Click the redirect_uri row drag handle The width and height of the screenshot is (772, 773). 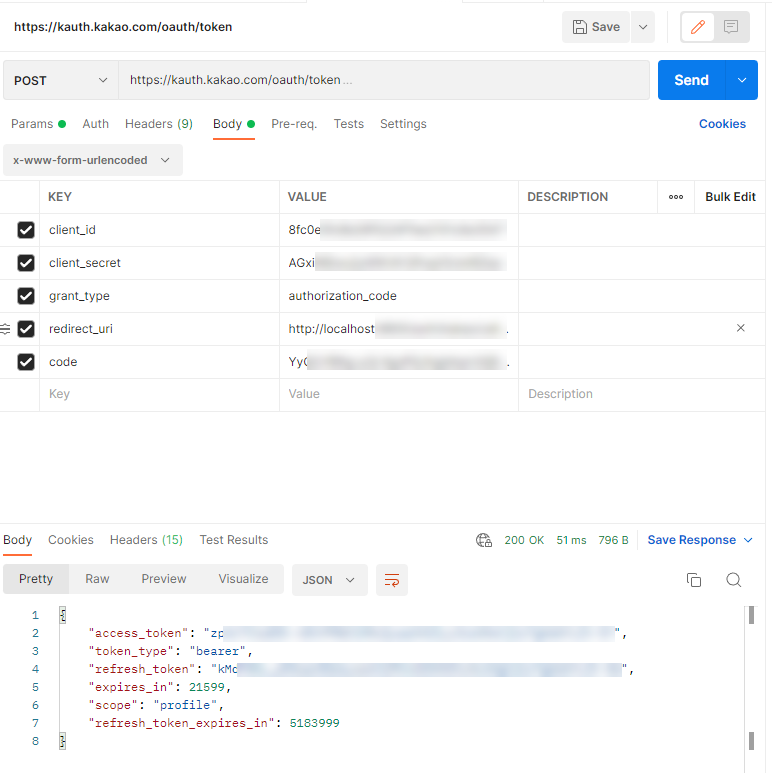point(5,328)
